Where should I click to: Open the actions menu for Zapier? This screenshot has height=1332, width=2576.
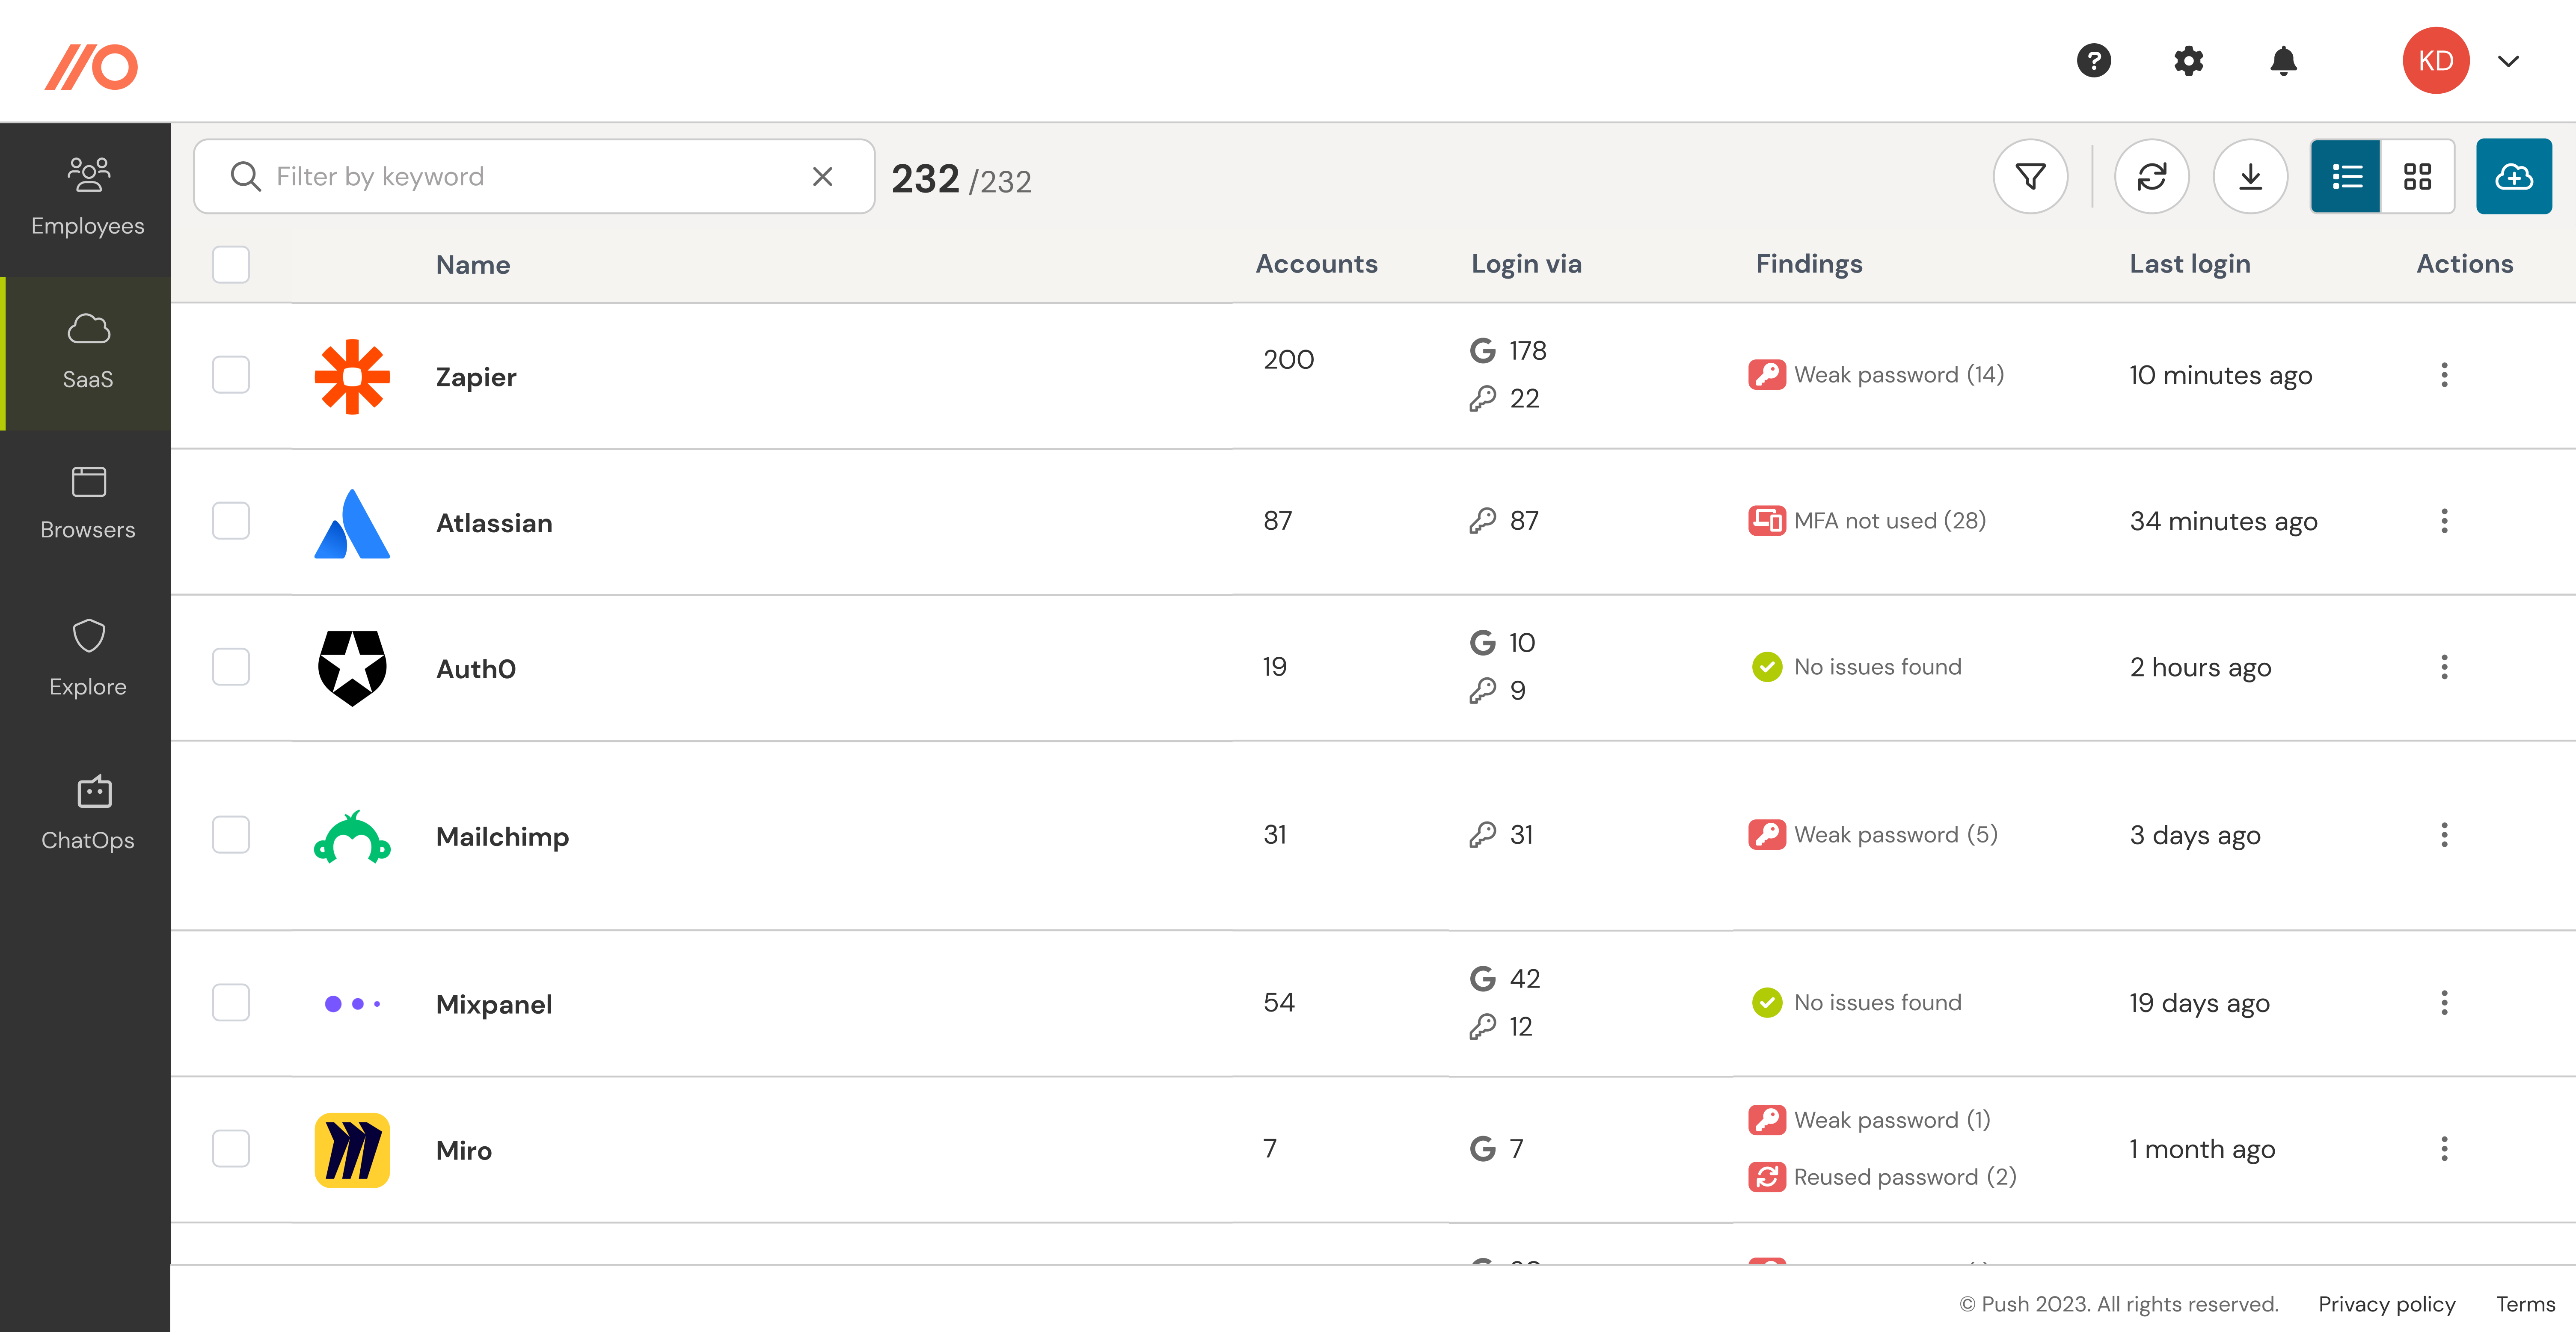tap(2444, 375)
